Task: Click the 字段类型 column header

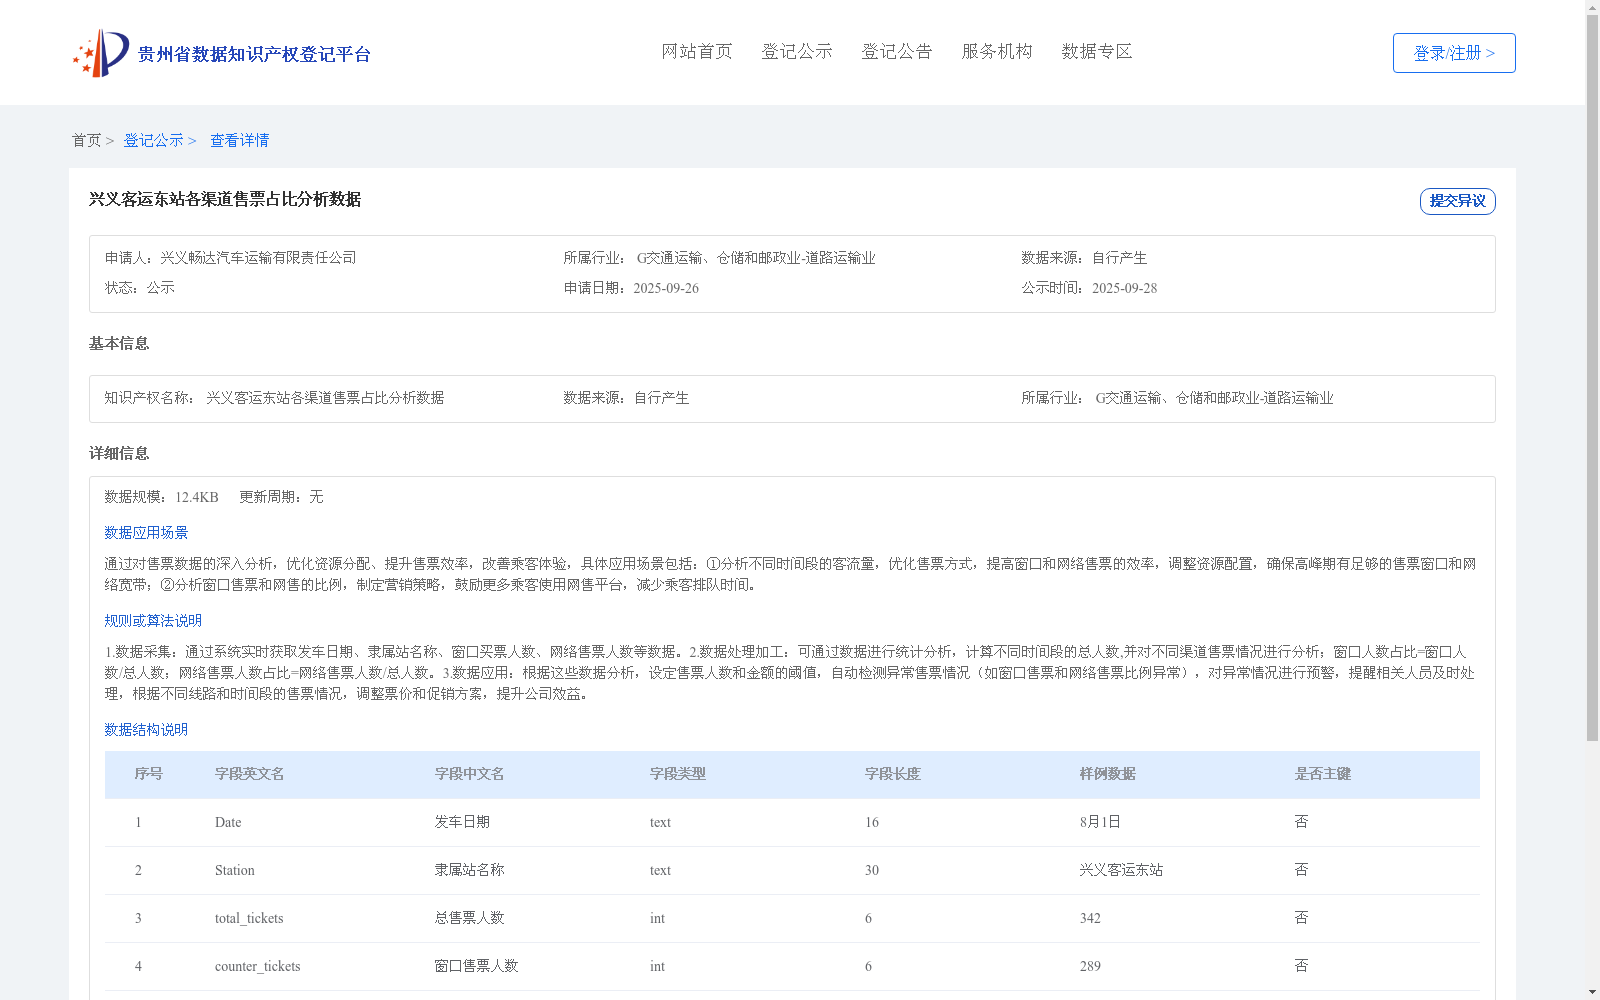Action: (x=678, y=774)
